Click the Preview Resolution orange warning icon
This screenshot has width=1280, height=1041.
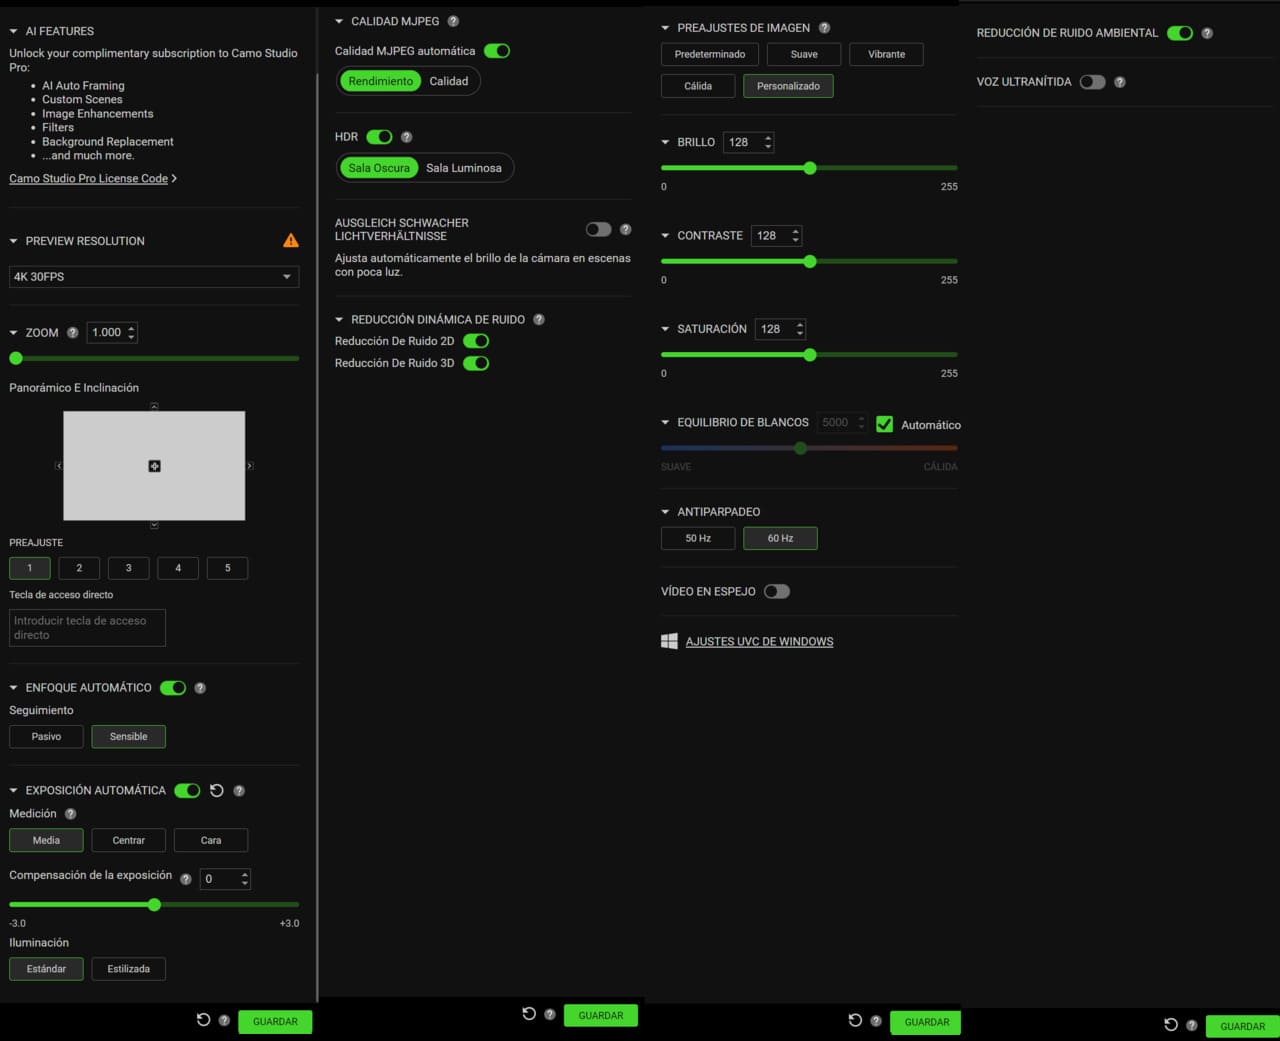pyautogui.click(x=290, y=240)
